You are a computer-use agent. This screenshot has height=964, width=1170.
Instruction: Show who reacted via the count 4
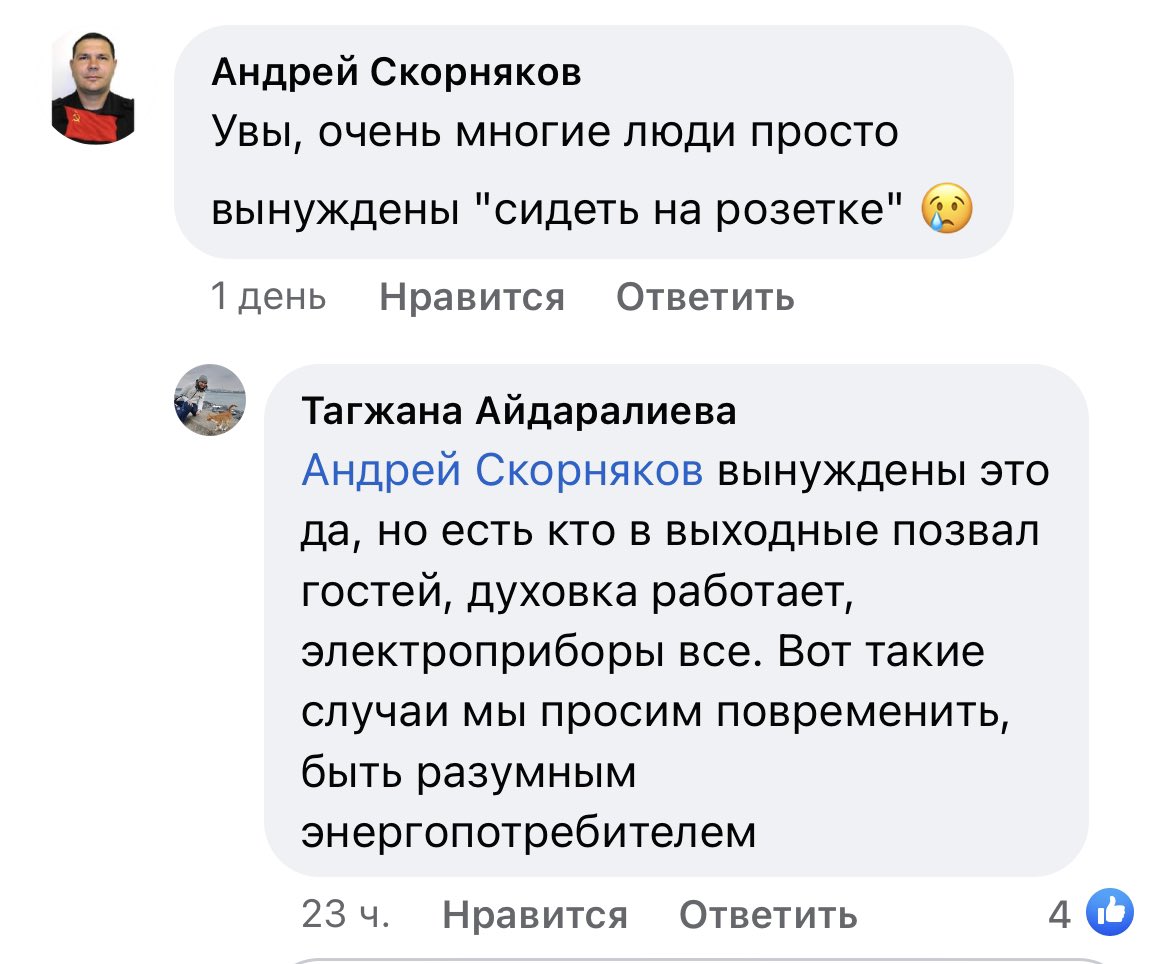pyautogui.click(x=1059, y=913)
